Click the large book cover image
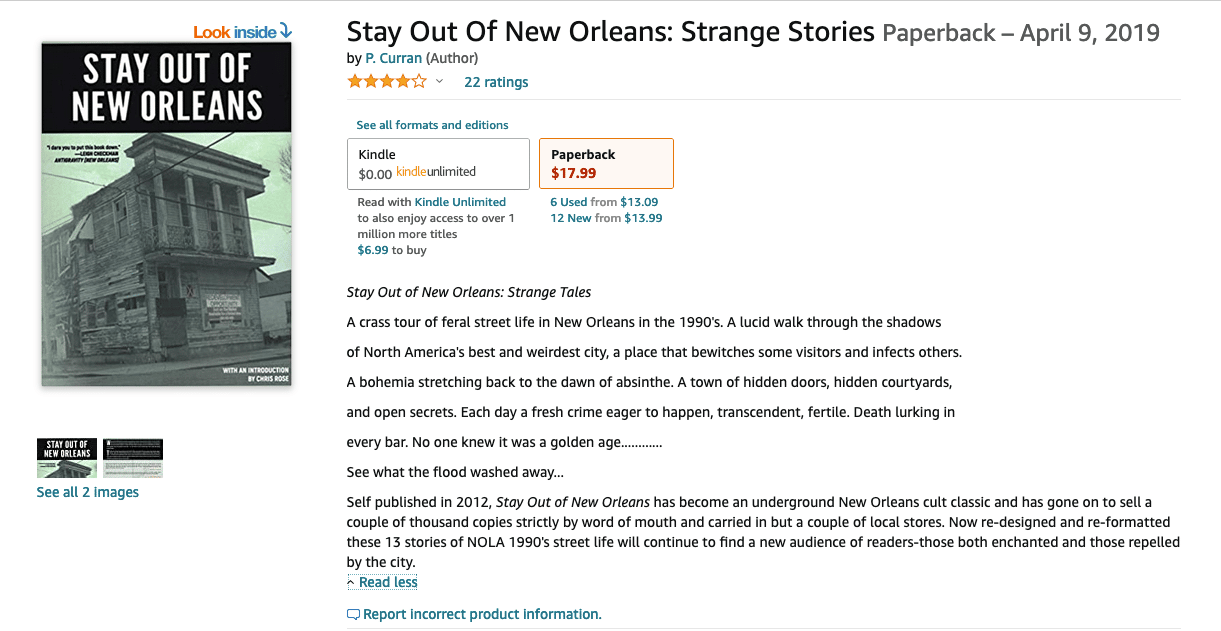This screenshot has height=631, width=1221. click(166, 214)
